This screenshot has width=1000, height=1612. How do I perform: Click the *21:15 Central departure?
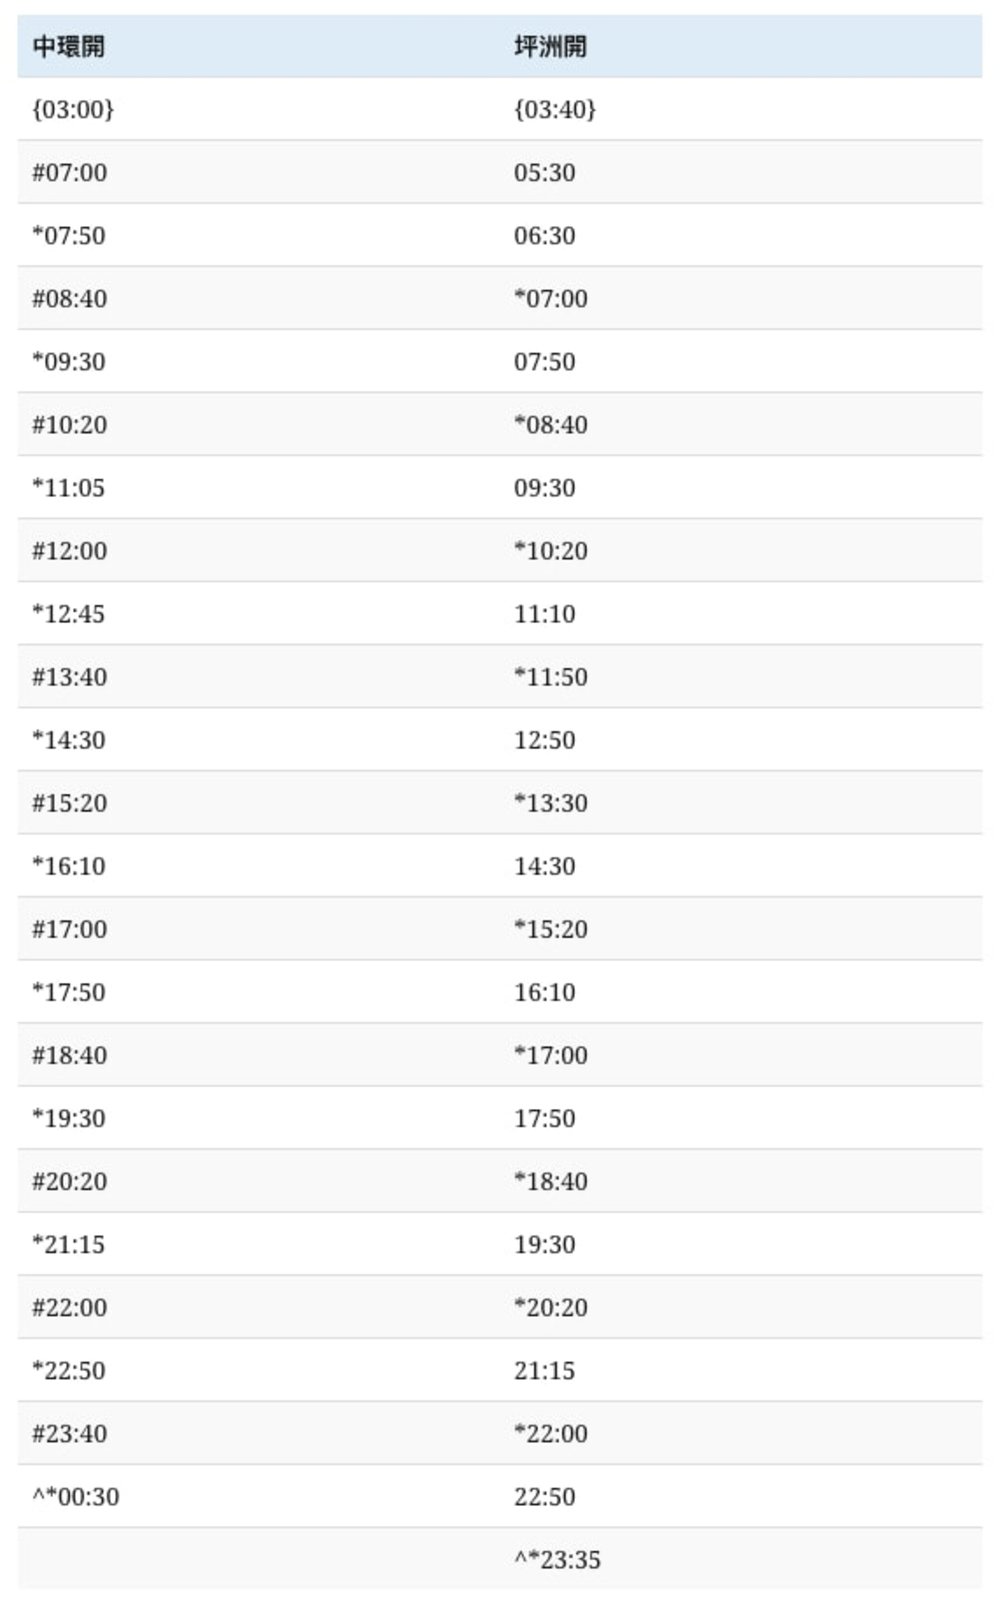click(68, 1244)
